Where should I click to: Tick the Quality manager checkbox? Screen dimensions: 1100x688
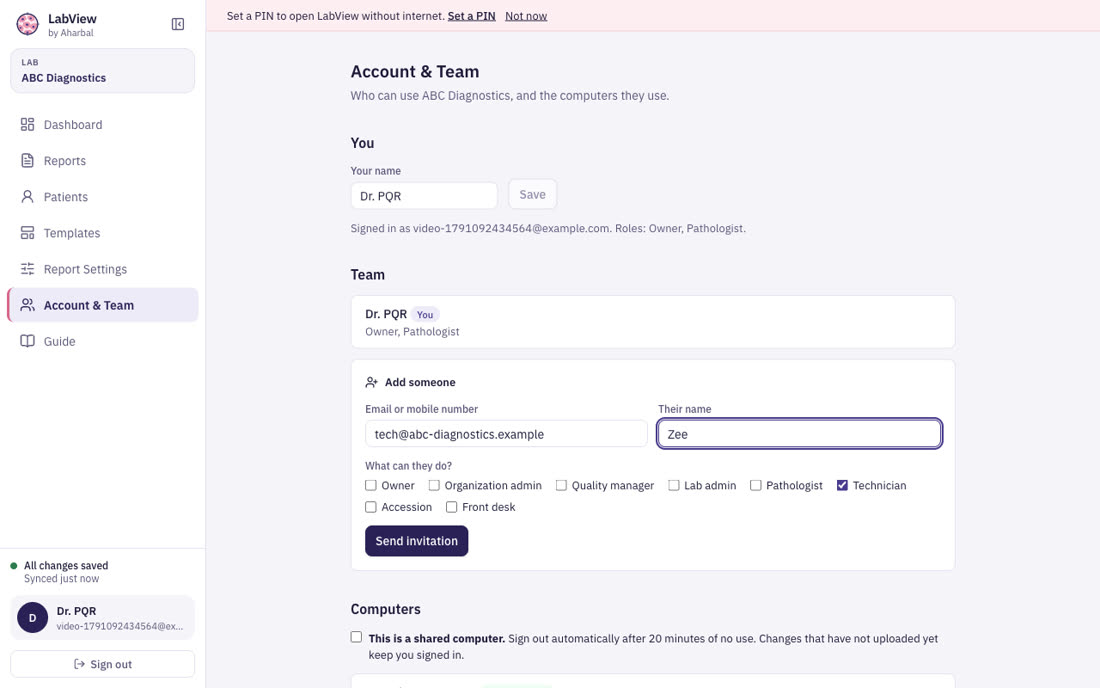(x=561, y=485)
